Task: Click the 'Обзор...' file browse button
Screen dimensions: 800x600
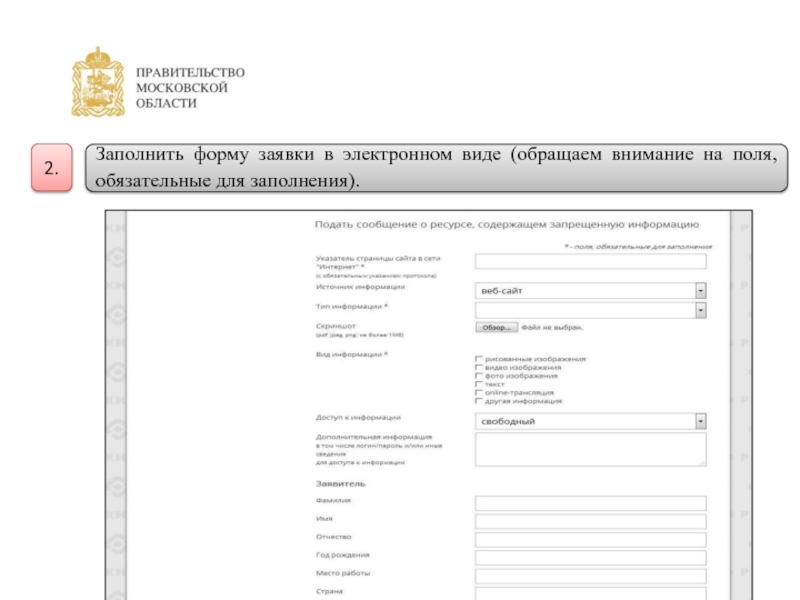Action: coord(496,328)
